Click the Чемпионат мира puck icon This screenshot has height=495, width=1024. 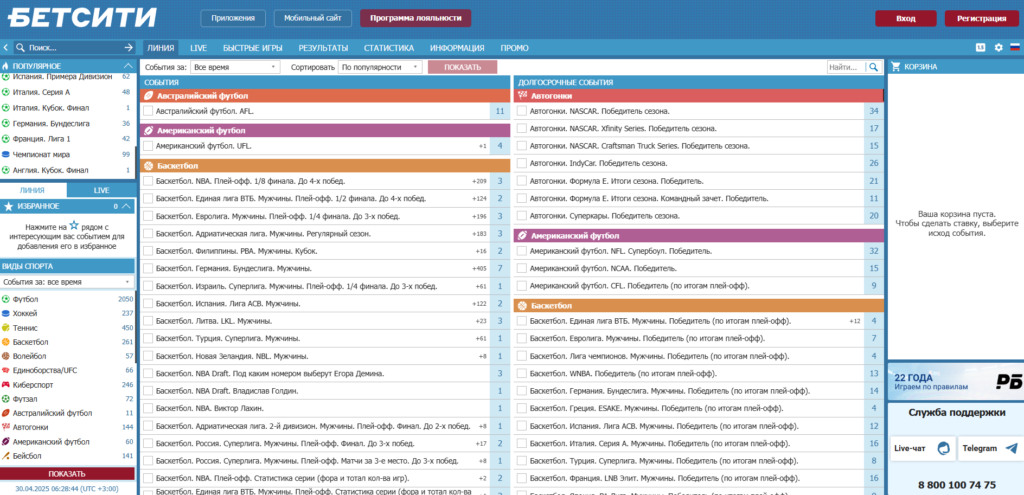coord(6,155)
